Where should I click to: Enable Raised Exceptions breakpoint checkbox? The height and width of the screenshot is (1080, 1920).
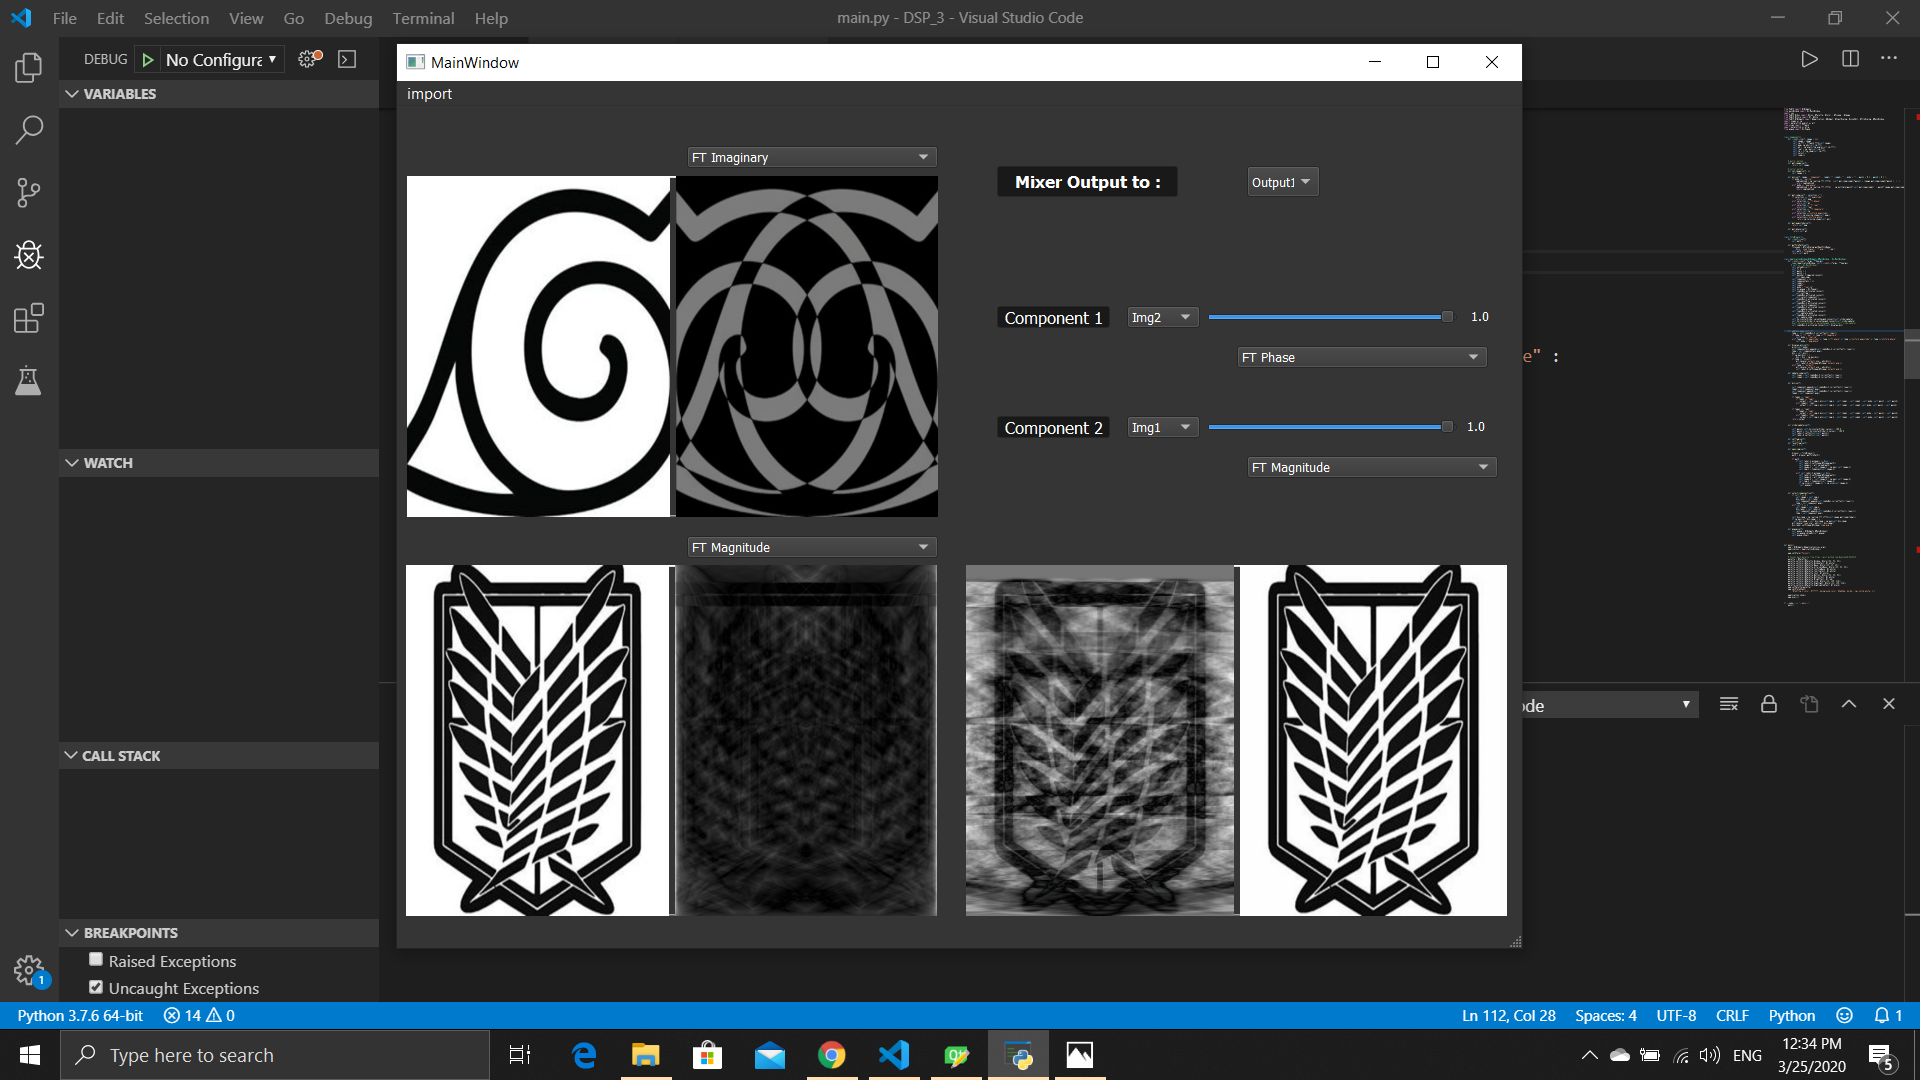[x=96, y=960]
